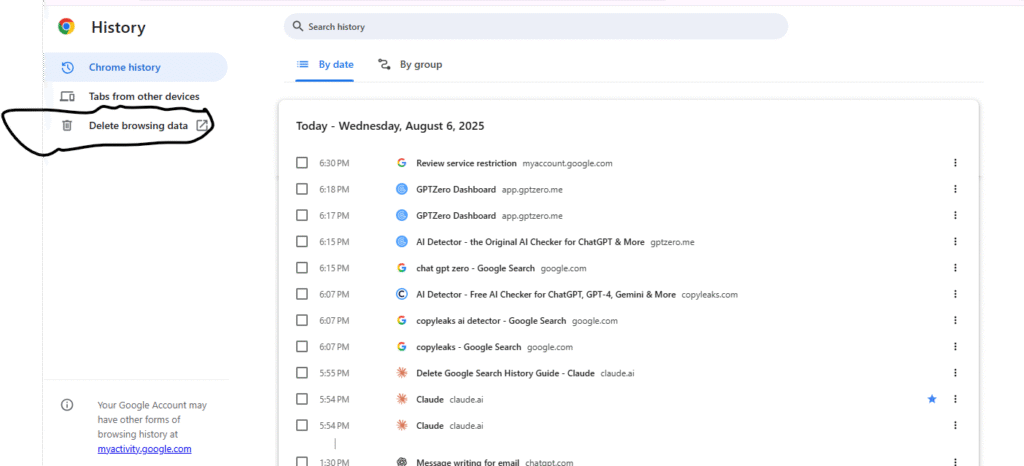This screenshot has height=466, width=1024.
Task: Open the 6:18 PM GPTZero Dashboard entry
Action: point(456,189)
